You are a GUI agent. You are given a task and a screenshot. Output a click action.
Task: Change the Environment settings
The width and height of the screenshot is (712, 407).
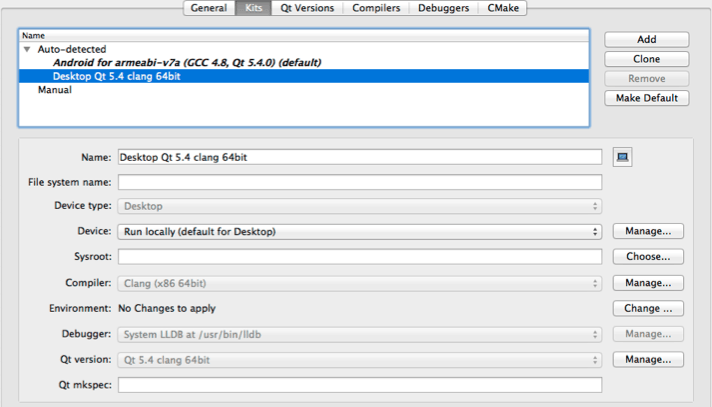point(648,308)
